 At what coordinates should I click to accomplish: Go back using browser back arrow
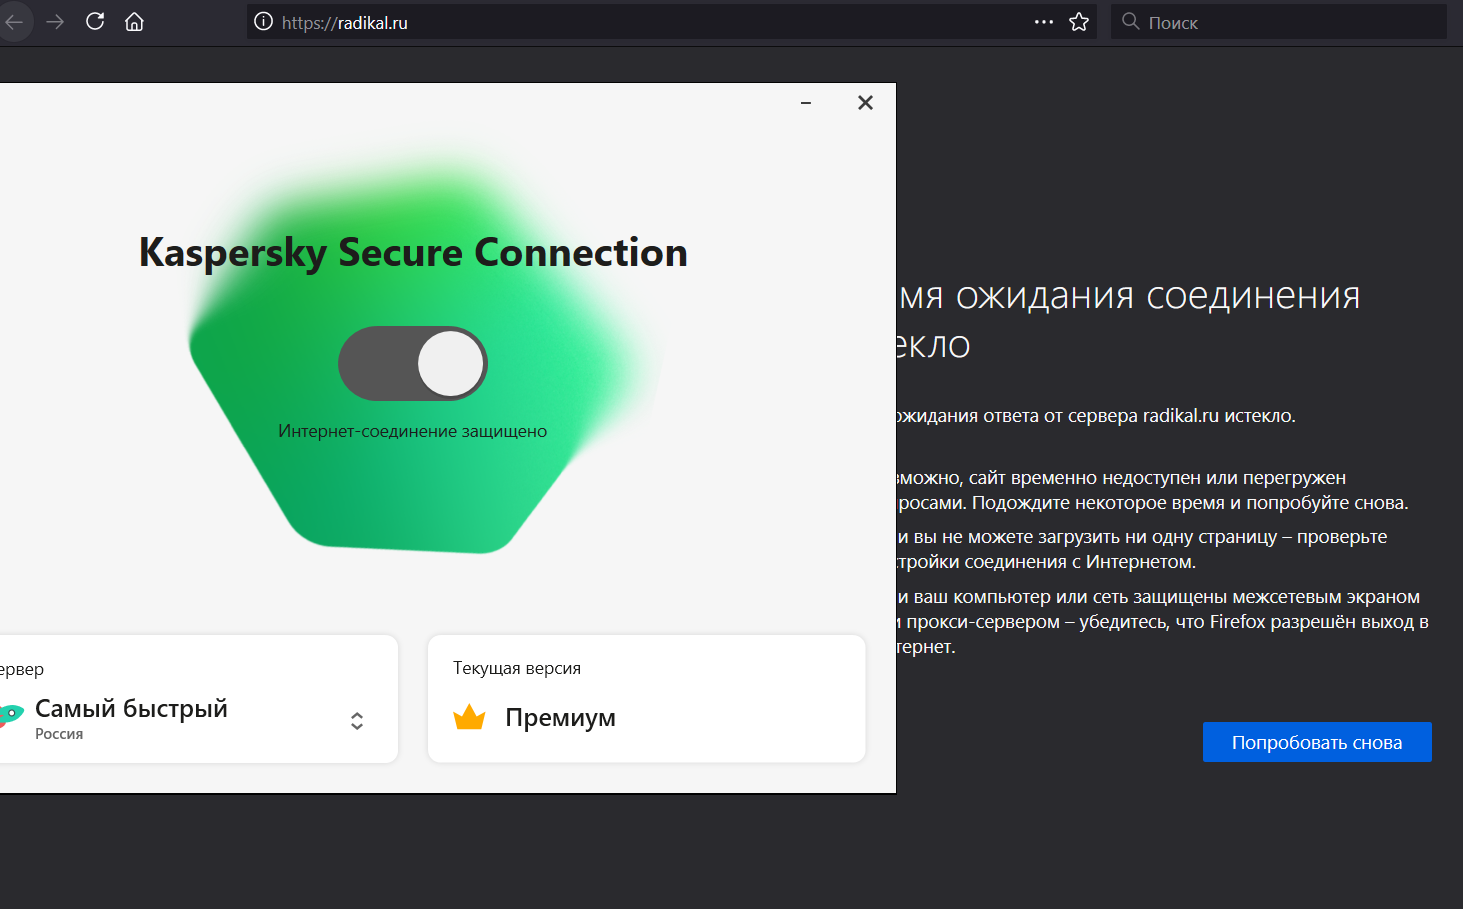coord(14,22)
